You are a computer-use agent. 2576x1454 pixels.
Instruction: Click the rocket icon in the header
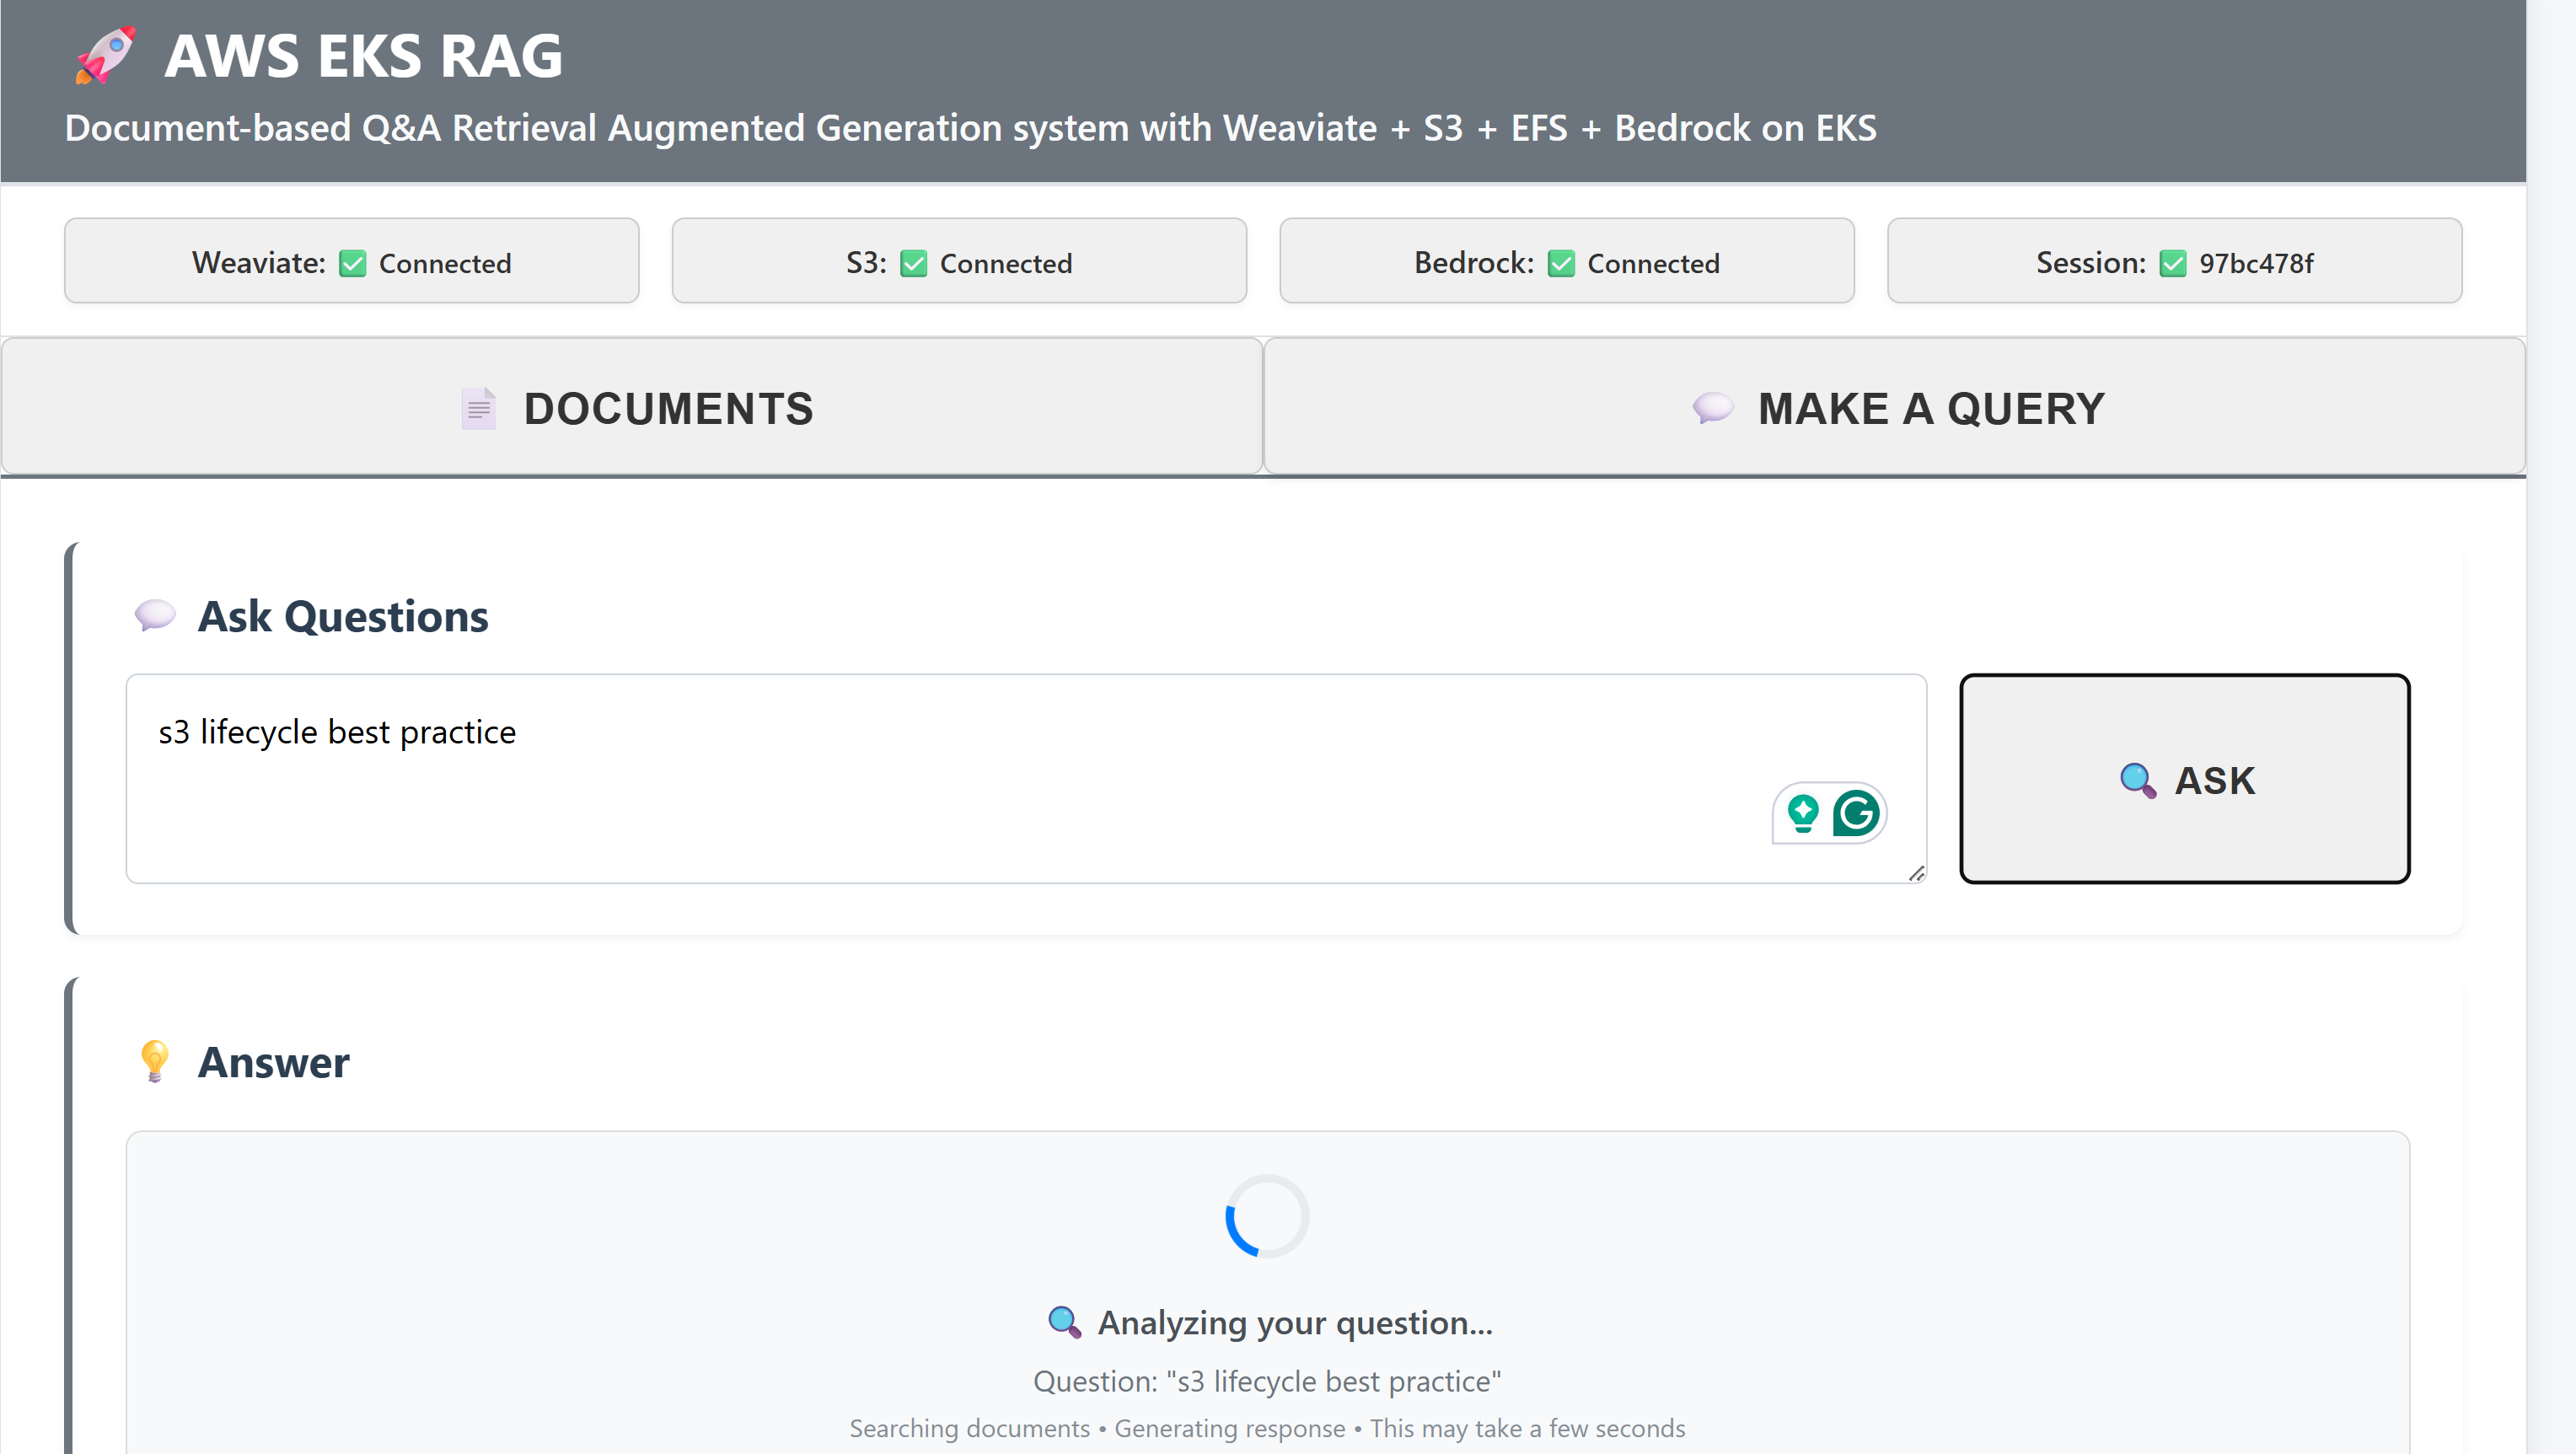pyautogui.click(x=105, y=56)
